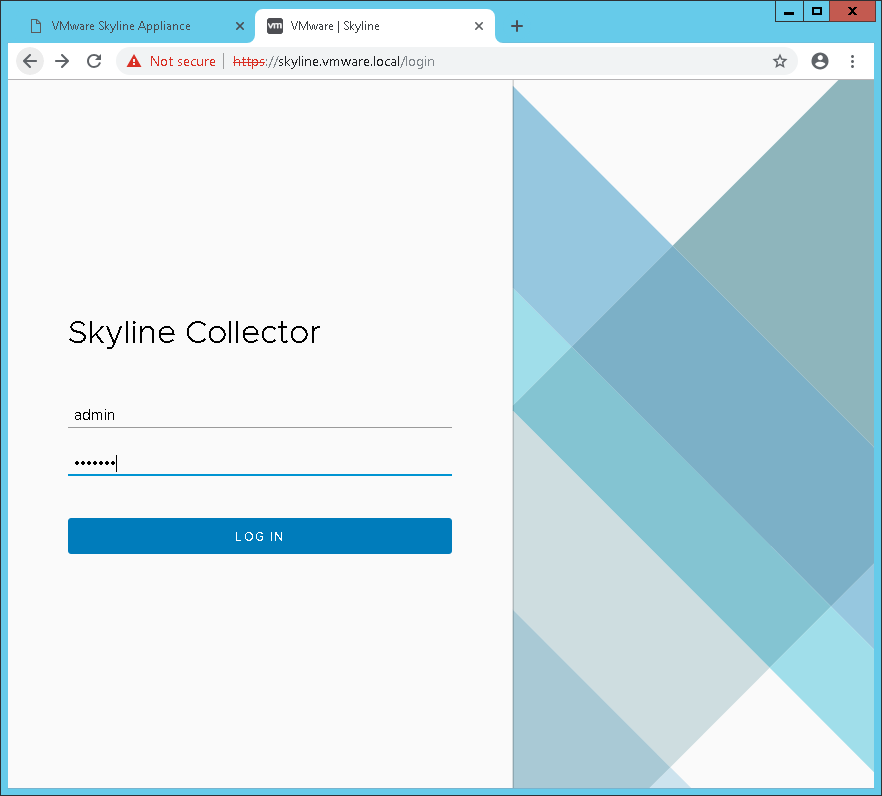Click the LOG IN button

pyautogui.click(x=260, y=536)
